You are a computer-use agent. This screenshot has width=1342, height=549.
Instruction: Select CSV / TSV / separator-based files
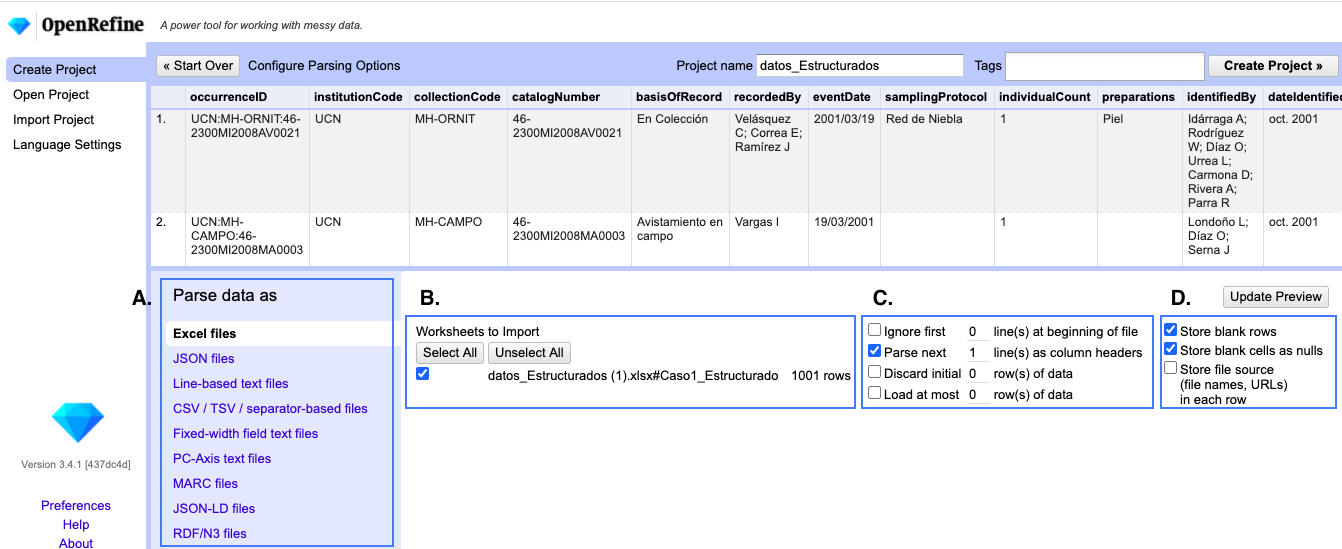270,409
